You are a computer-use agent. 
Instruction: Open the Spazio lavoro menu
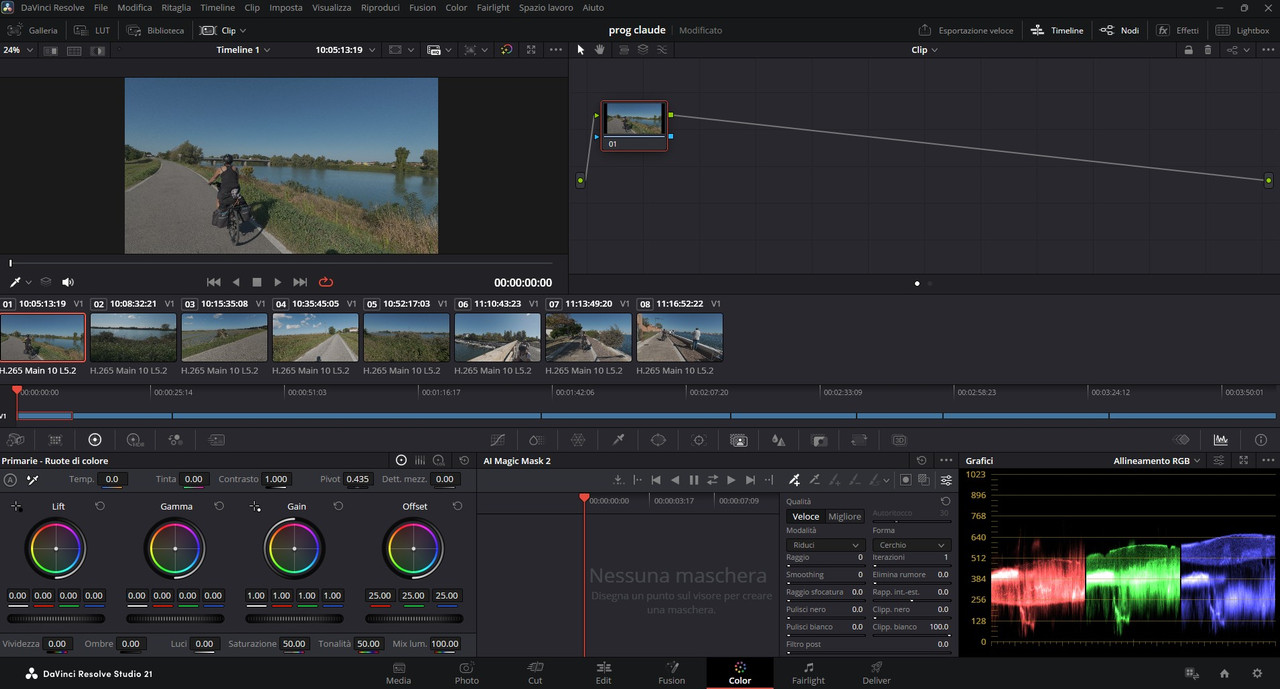coord(546,7)
